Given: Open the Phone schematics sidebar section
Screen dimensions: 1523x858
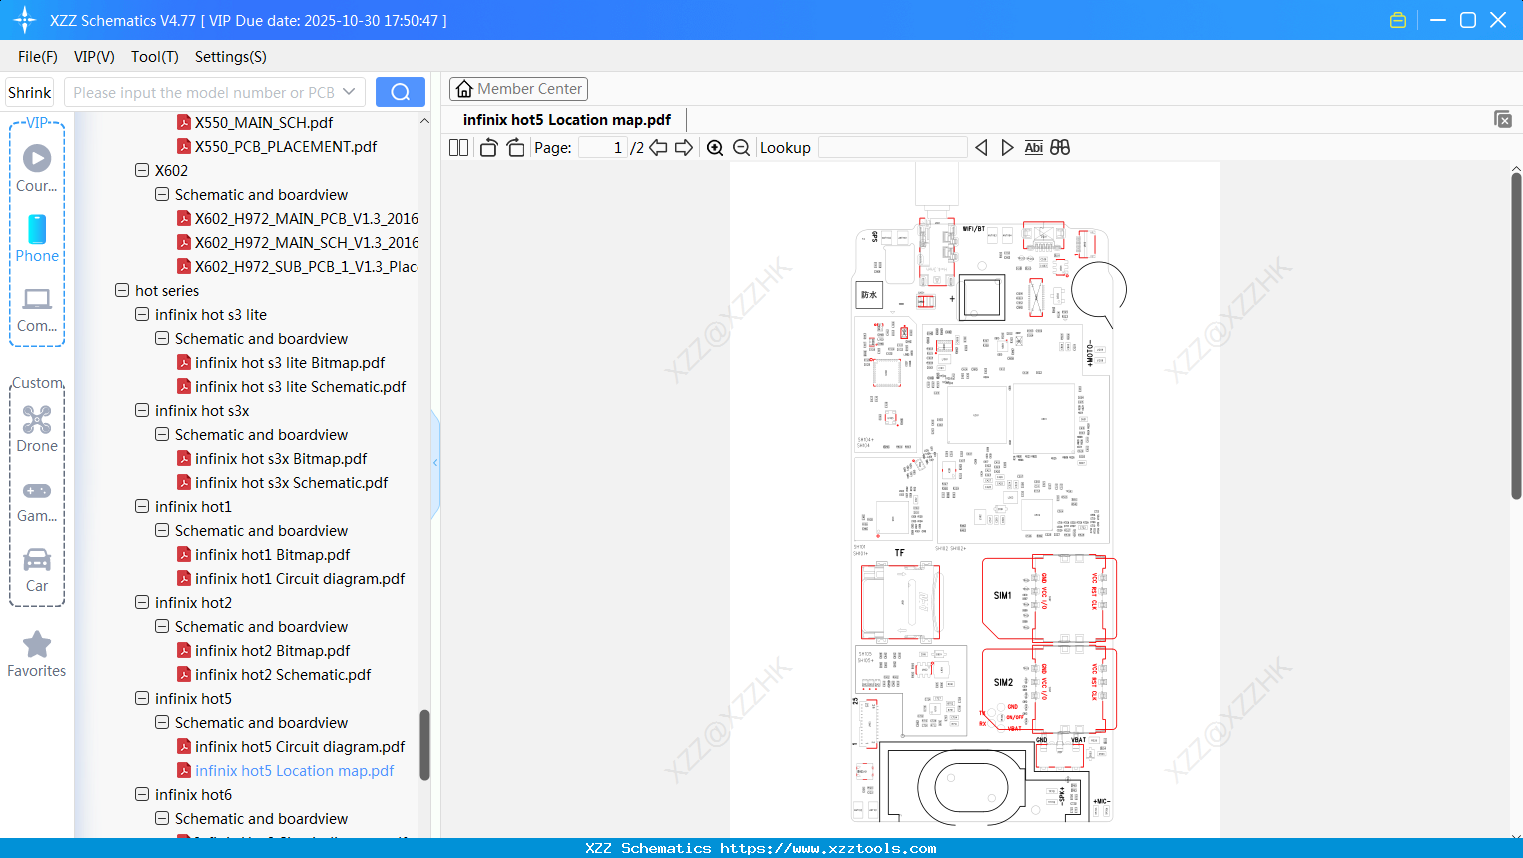Looking at the screenshot, I should (36, 240).
